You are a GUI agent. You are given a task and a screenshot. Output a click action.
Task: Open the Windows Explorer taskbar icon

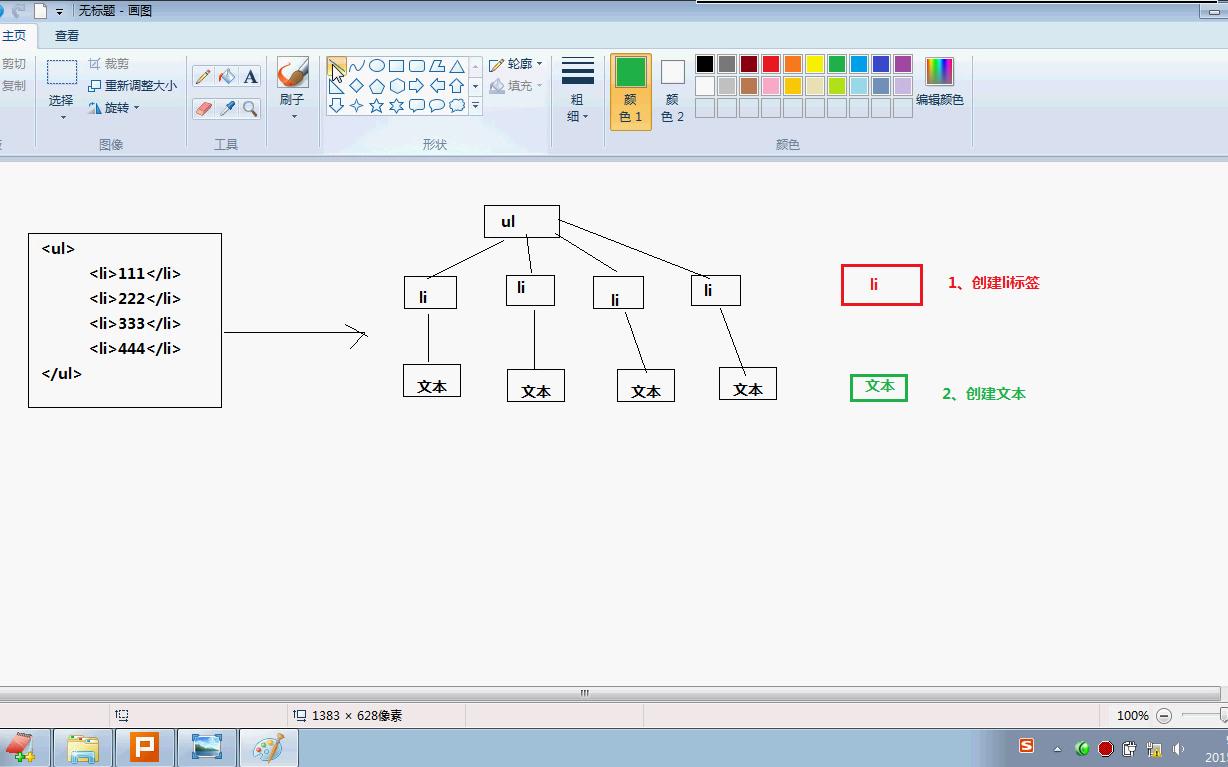(x=83, y=747)
